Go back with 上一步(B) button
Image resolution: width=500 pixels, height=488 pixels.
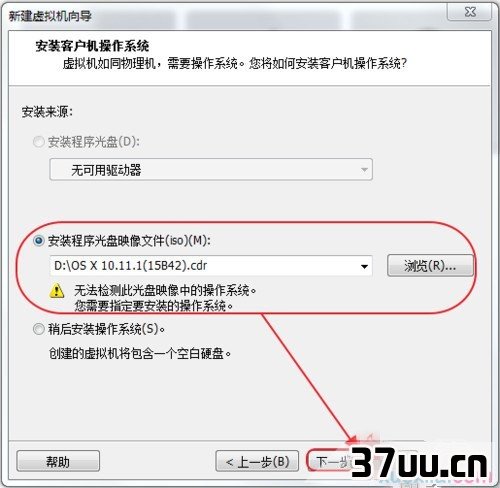[257, 461]
